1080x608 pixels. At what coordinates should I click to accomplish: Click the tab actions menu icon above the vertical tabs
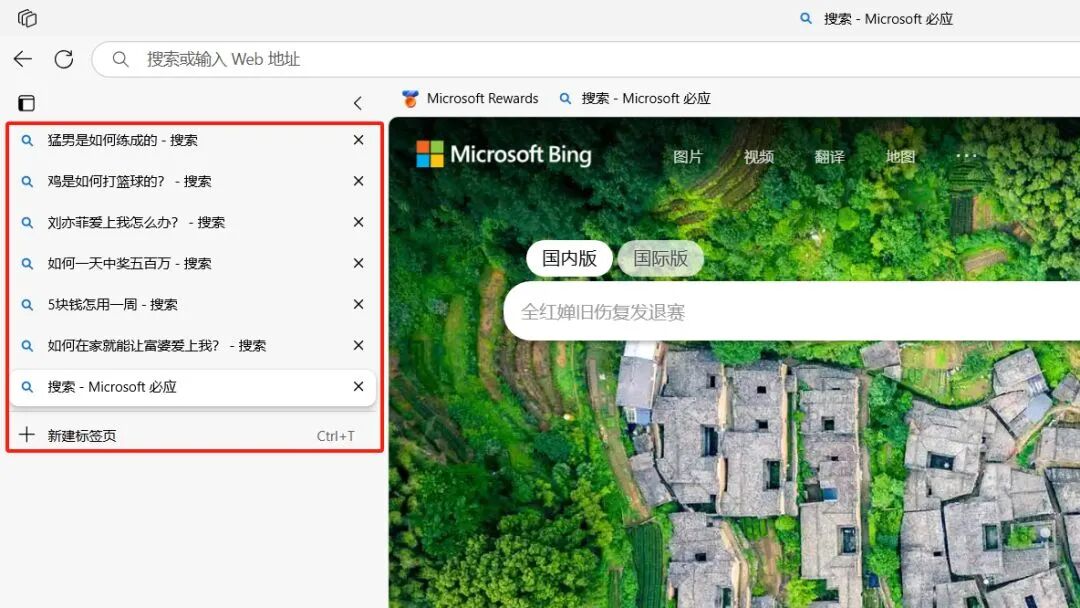click(x=26, y=103)
